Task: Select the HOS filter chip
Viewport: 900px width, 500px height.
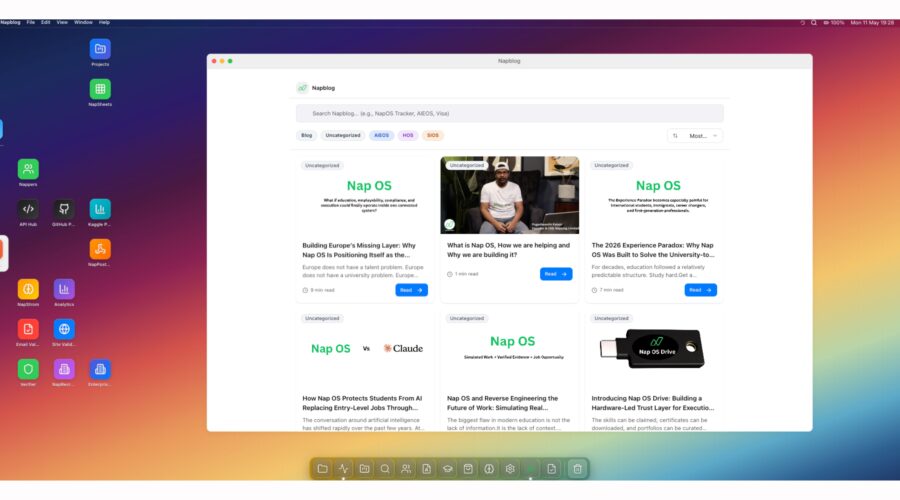Action: pos(408,135)
